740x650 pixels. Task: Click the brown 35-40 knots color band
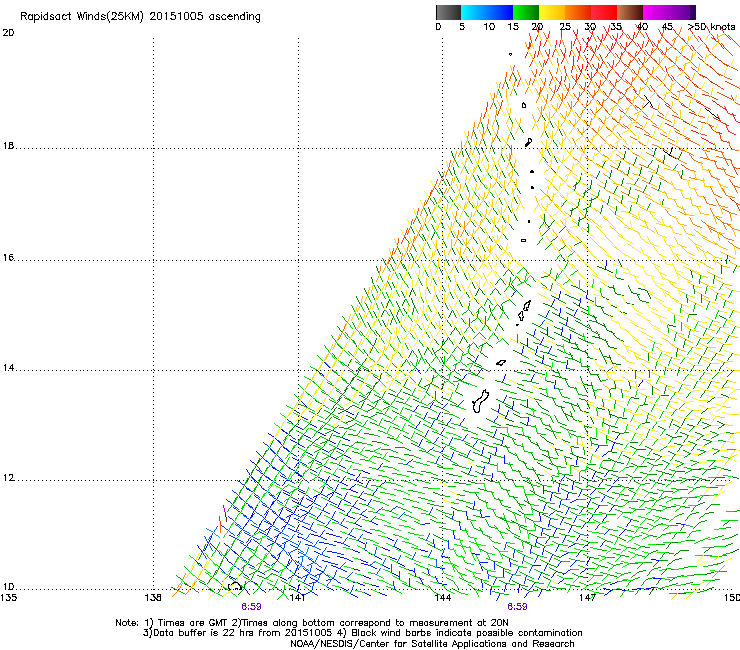click(x=630, y=12)
